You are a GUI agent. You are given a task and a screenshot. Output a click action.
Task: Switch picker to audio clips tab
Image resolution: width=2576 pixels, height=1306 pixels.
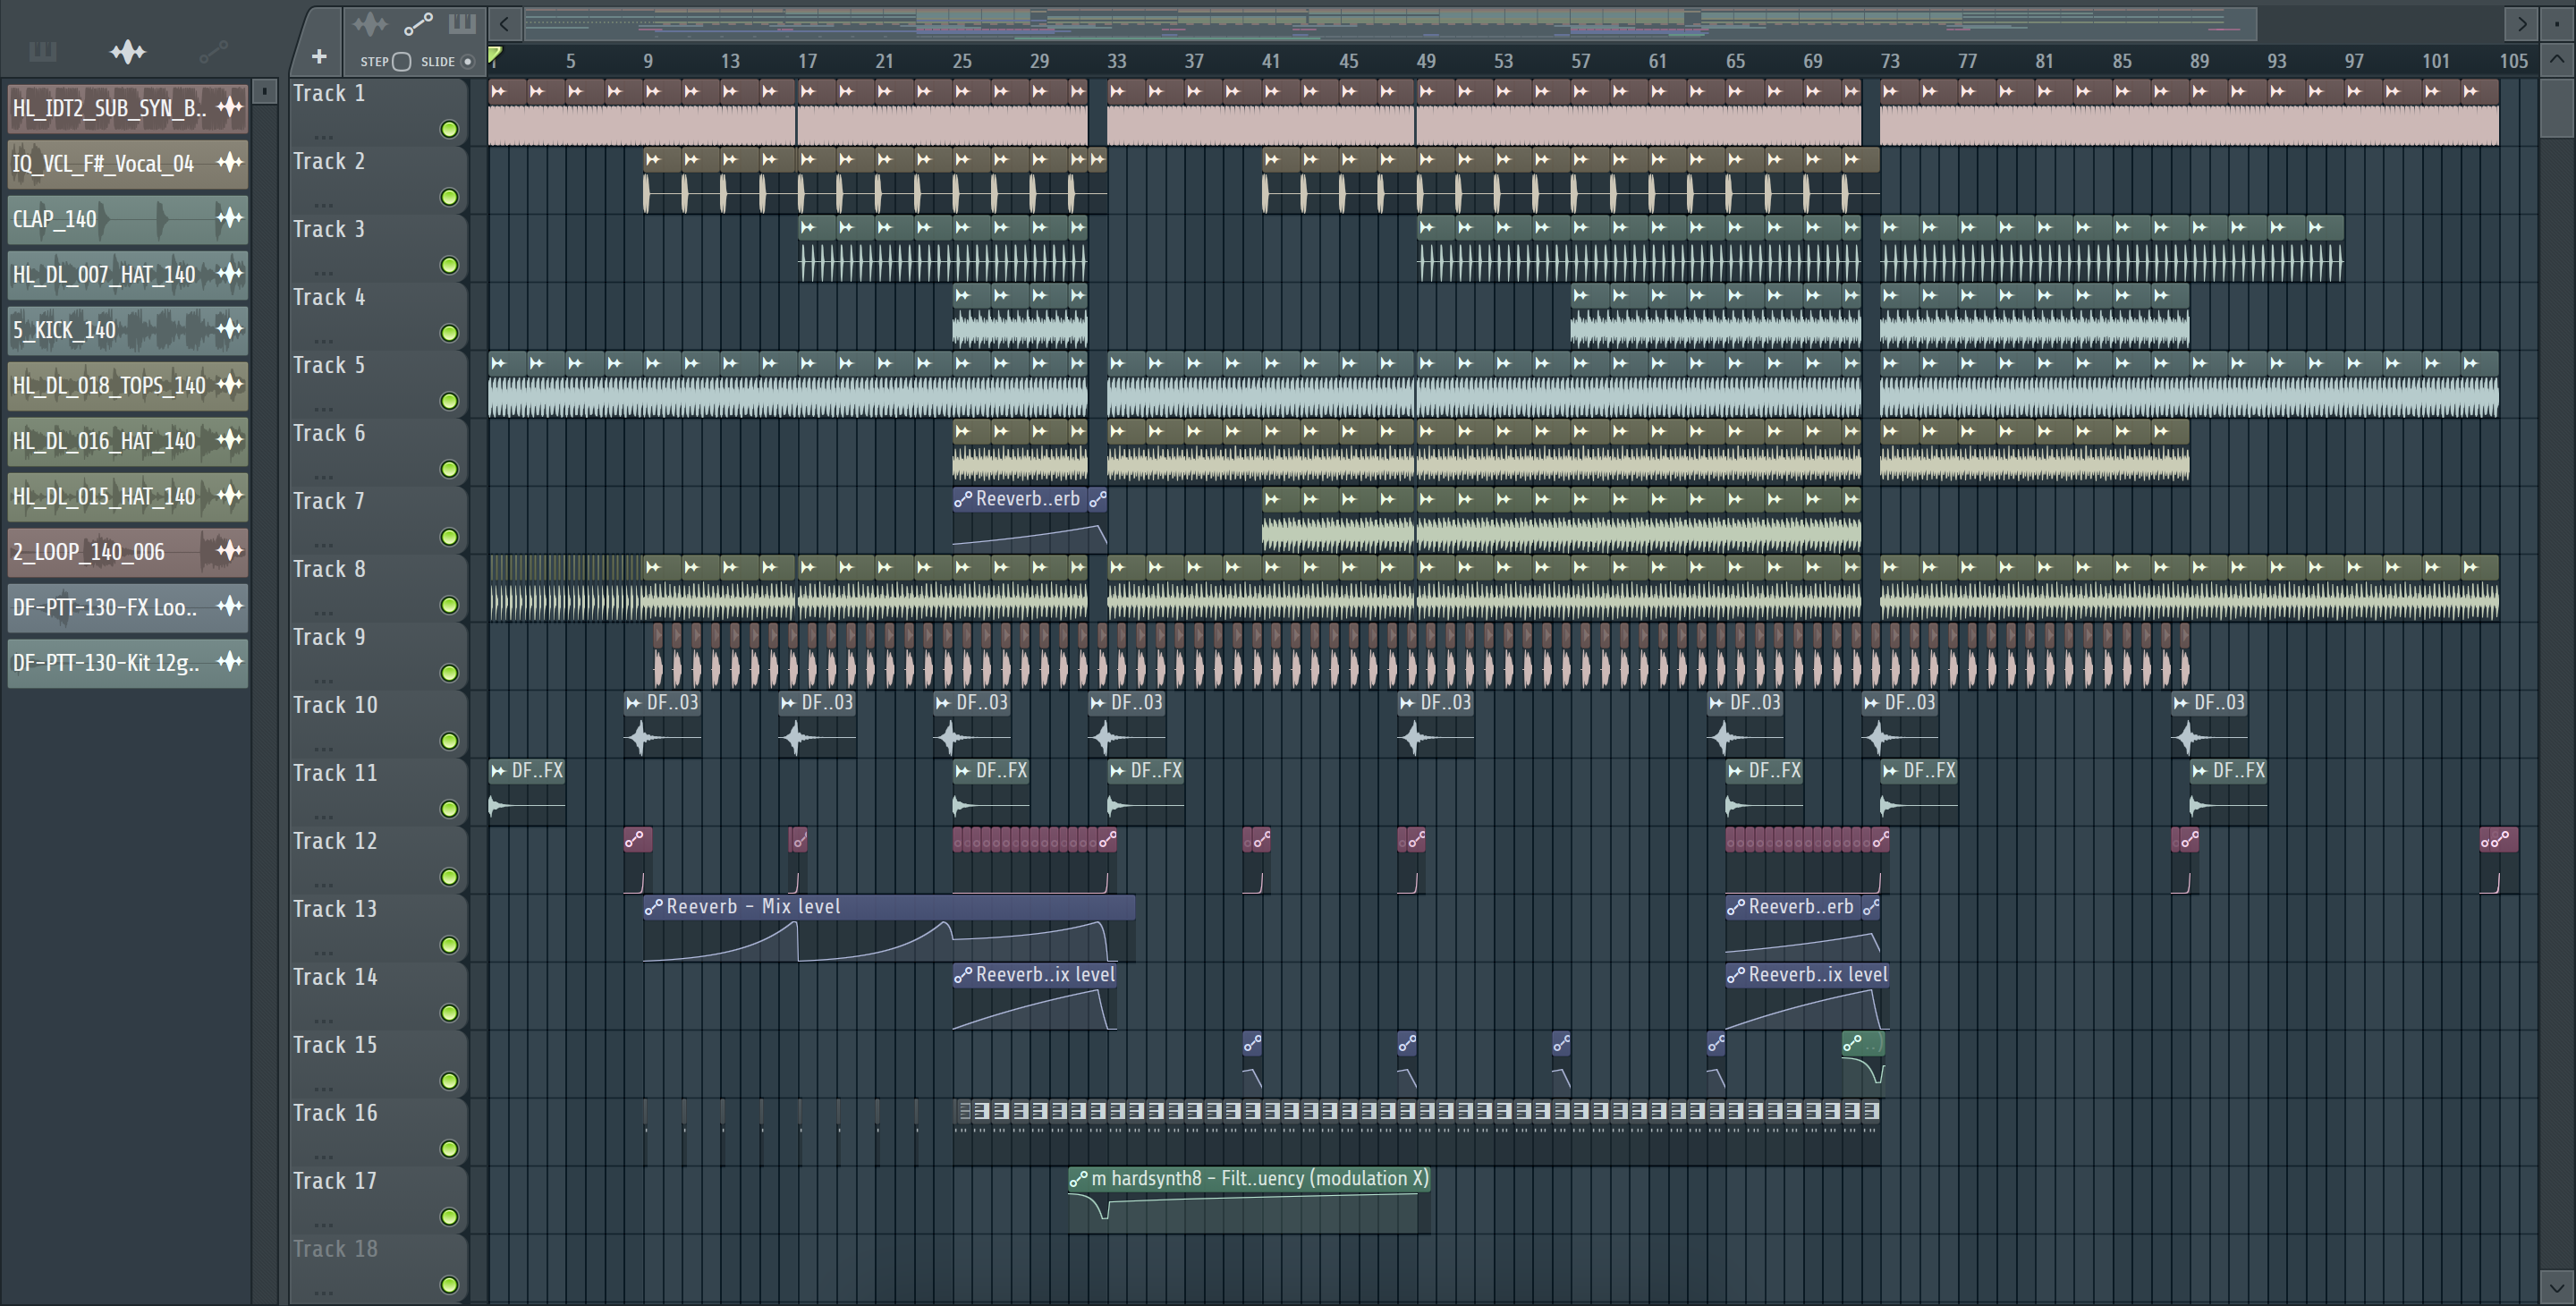[x=128, y=51]
